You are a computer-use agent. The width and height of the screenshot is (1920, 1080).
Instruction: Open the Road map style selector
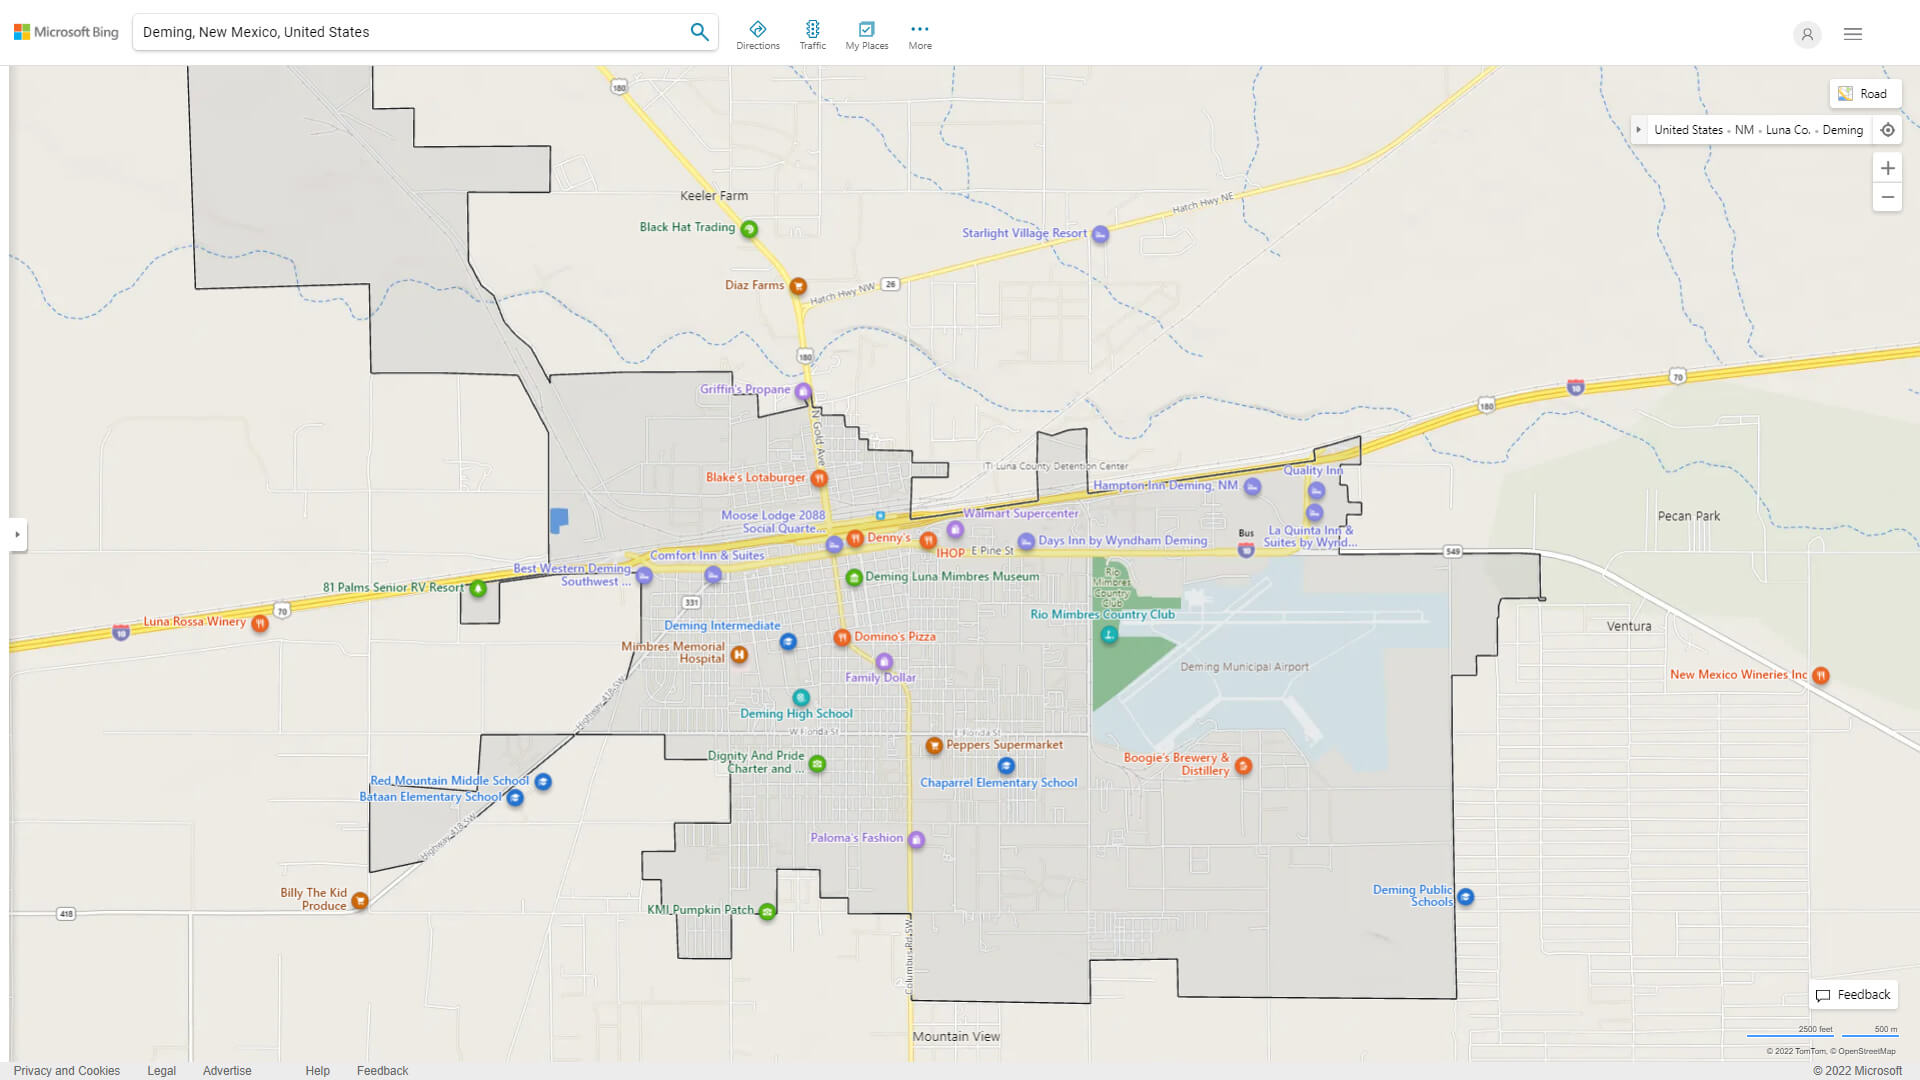pos(1865,93)
